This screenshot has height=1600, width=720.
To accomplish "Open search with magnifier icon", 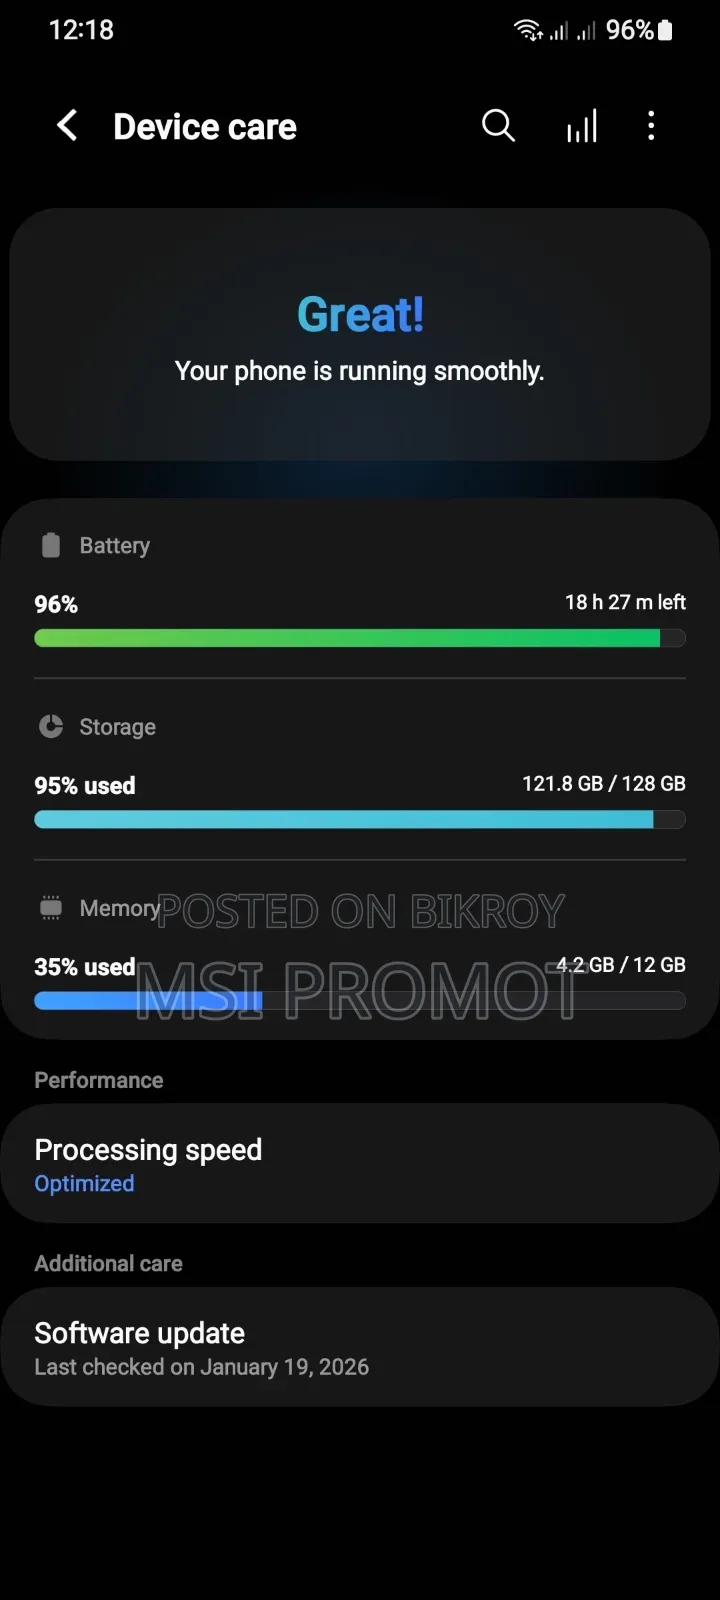I will [x=498, y=126].
